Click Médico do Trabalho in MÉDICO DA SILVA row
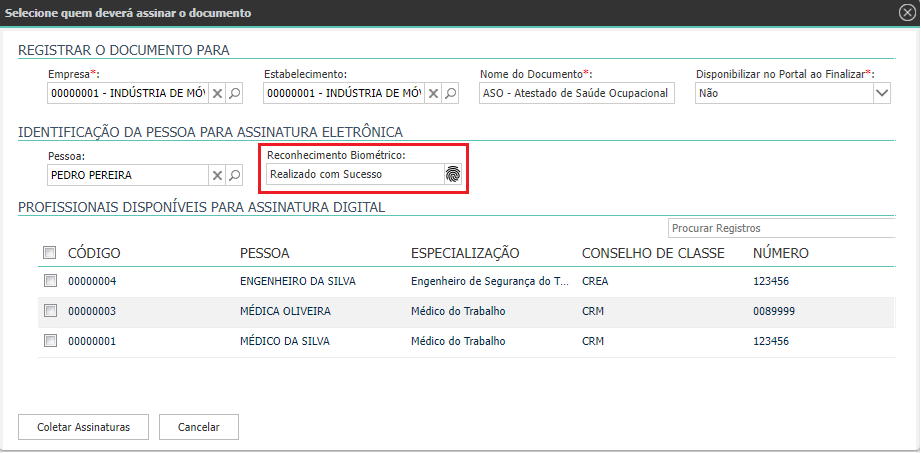Viewport: 921px width, 453px height. tap(458, 341)
